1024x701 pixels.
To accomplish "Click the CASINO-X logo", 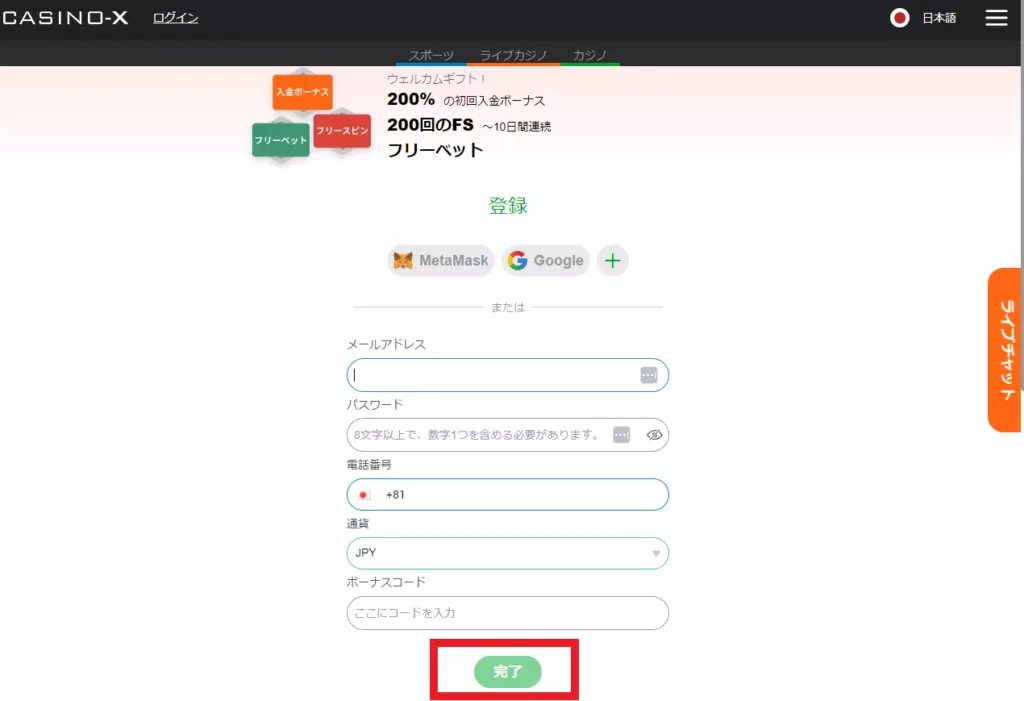I will click(x=65, y=18).
